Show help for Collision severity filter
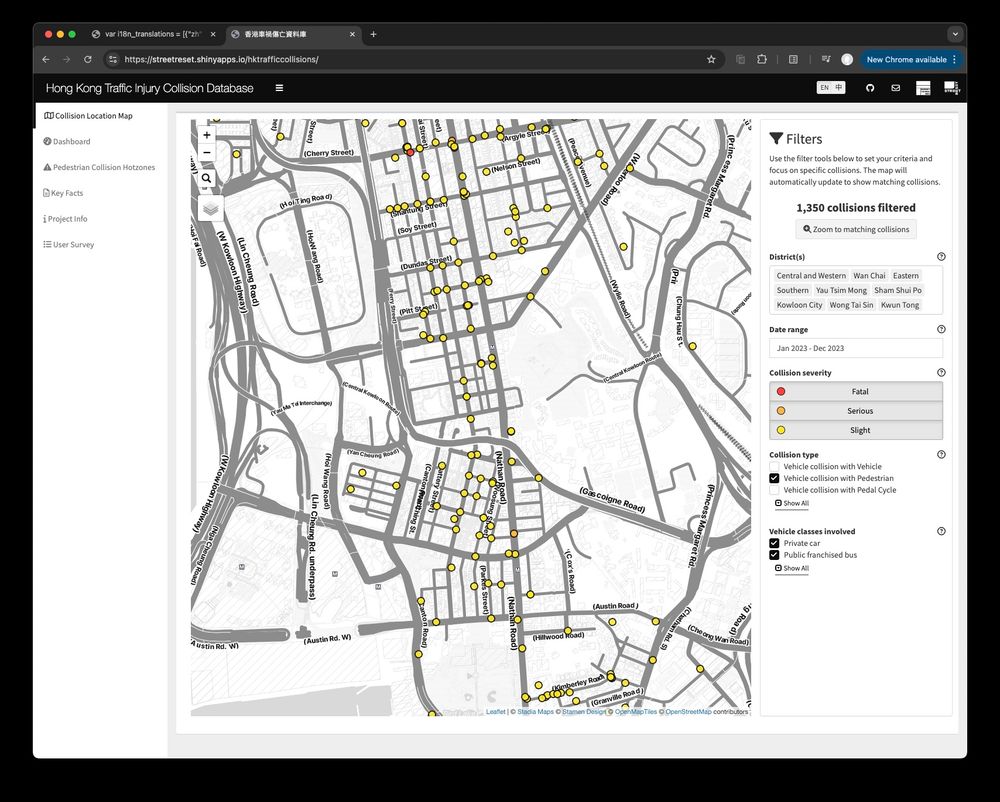 click(941, 373)
